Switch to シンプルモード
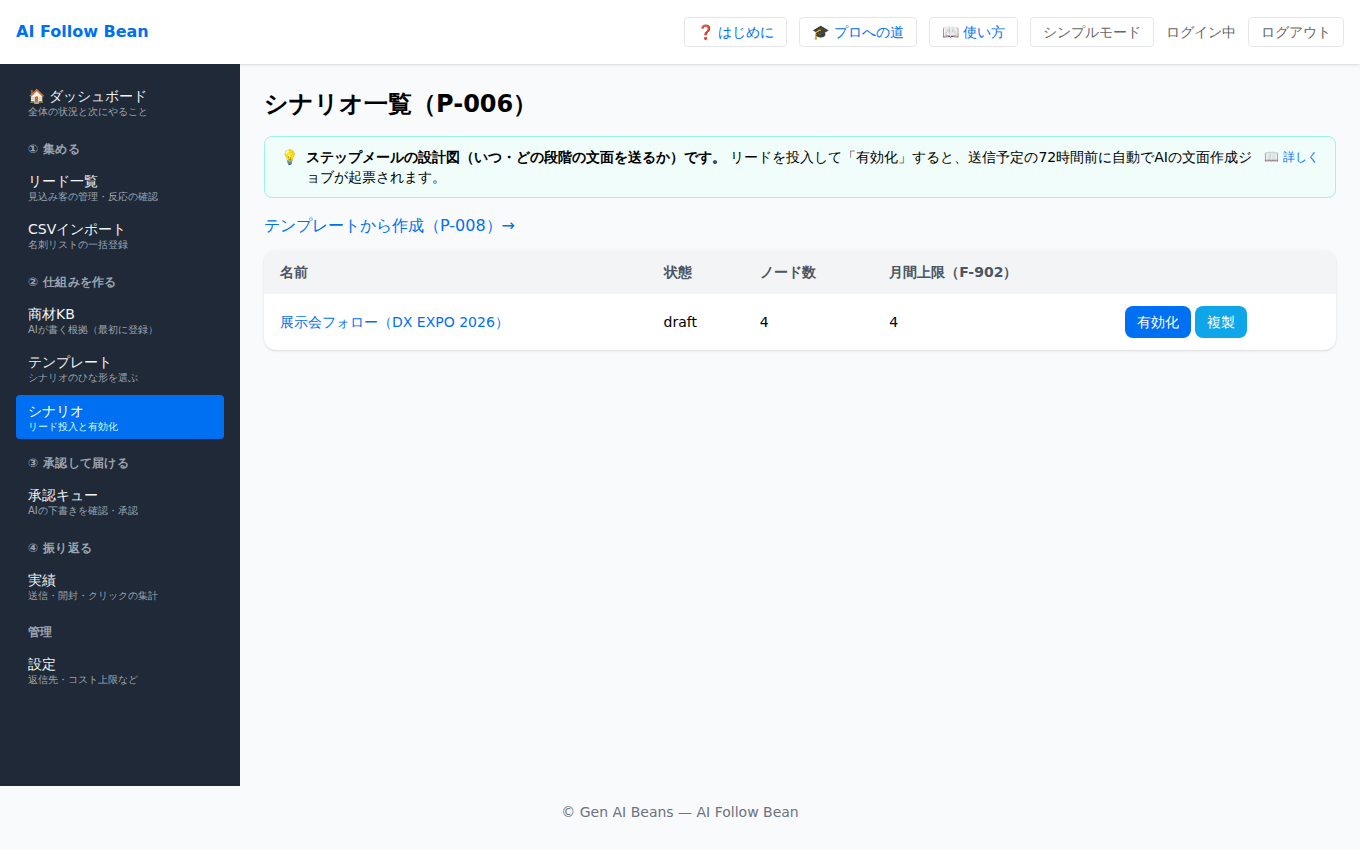Image resolution: width=1360 pixels, height=850 pixels. point(1091,32)
